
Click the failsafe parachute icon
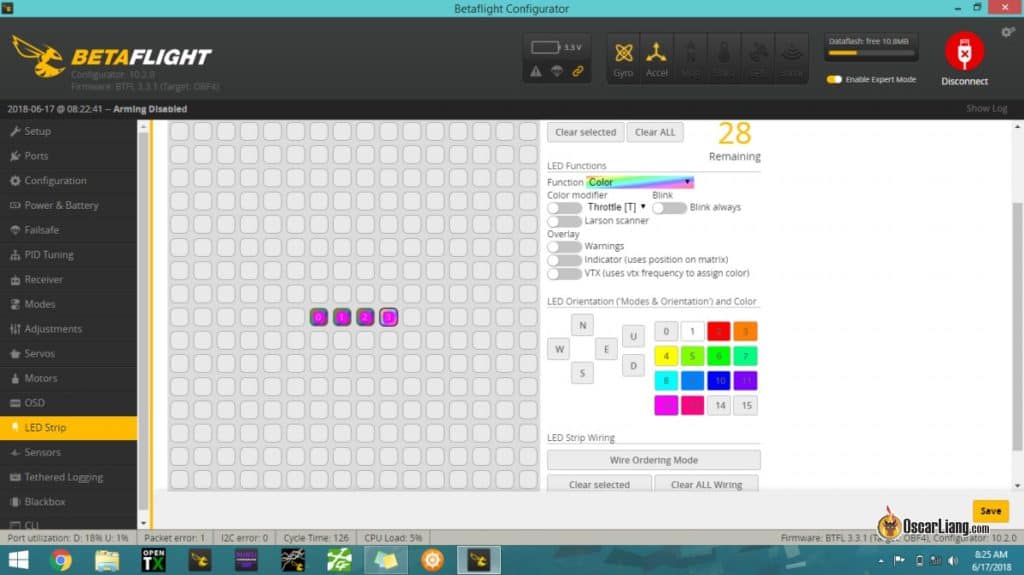coord(557,72)
